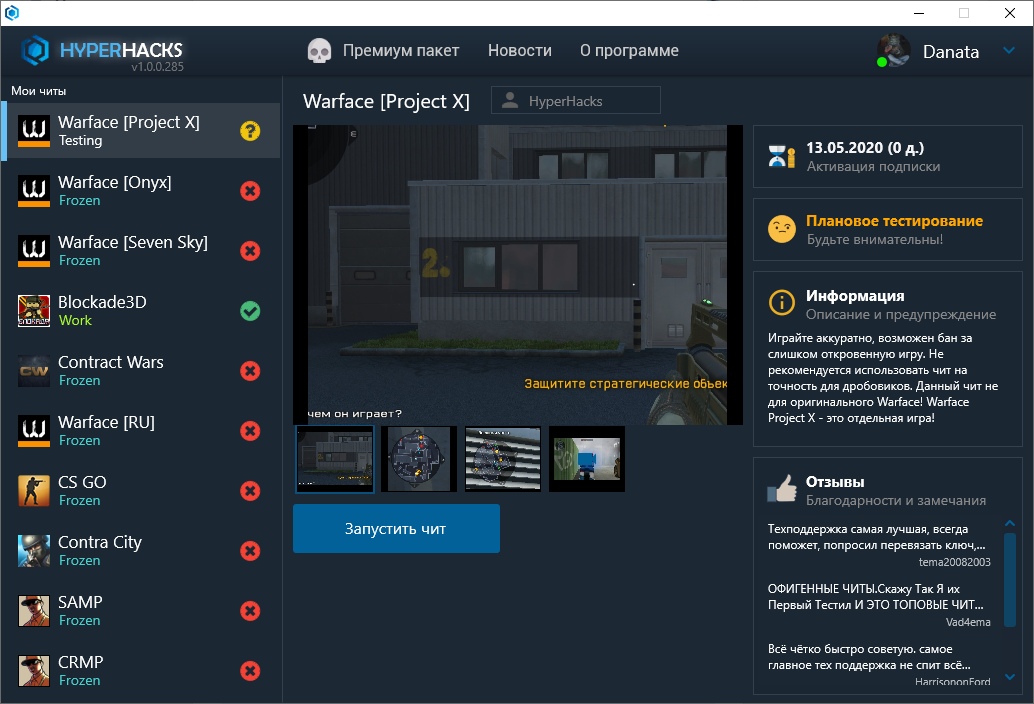Viewport: 1034px width, 704px height.
Task: Click the reviews scrollbar thumb
Action: coord(1010,579)
